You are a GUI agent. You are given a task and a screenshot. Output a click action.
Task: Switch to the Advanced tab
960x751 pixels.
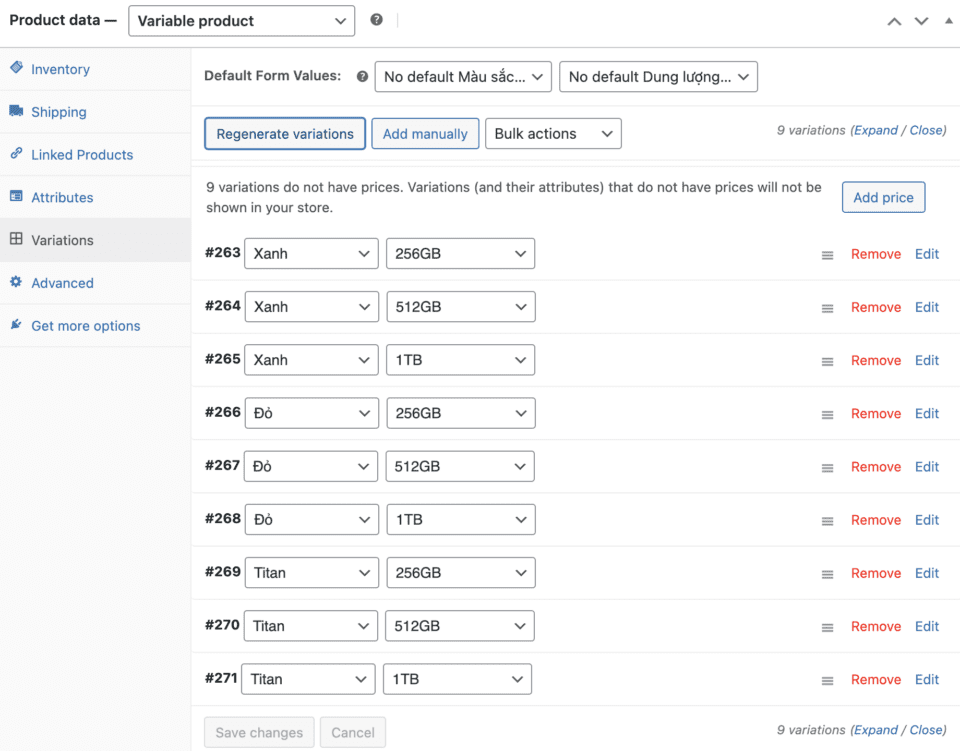[95, 283]
